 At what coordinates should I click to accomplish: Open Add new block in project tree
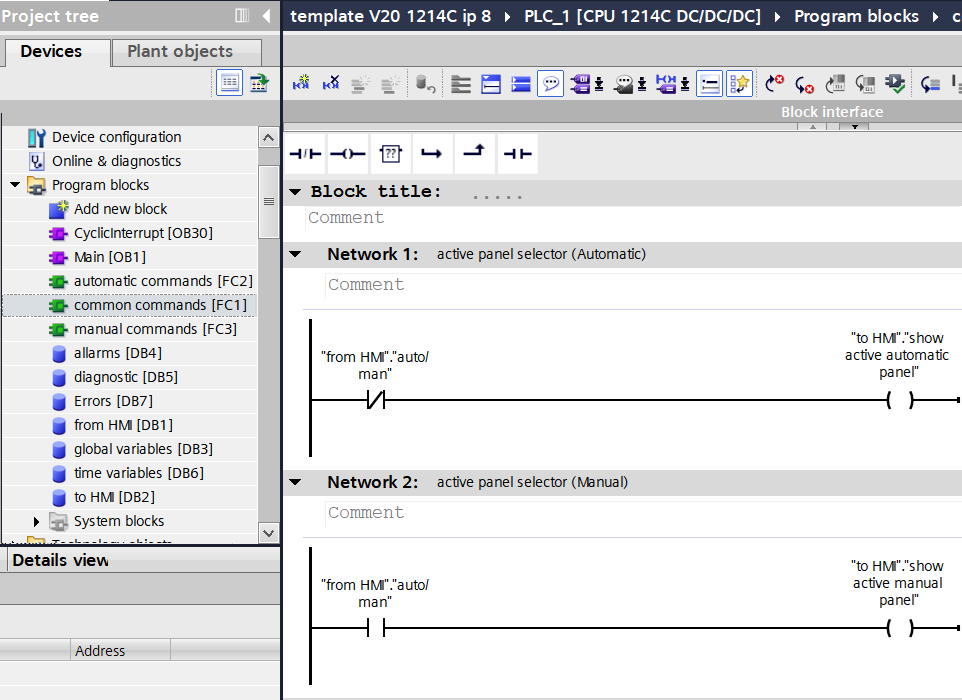(120, 209)
